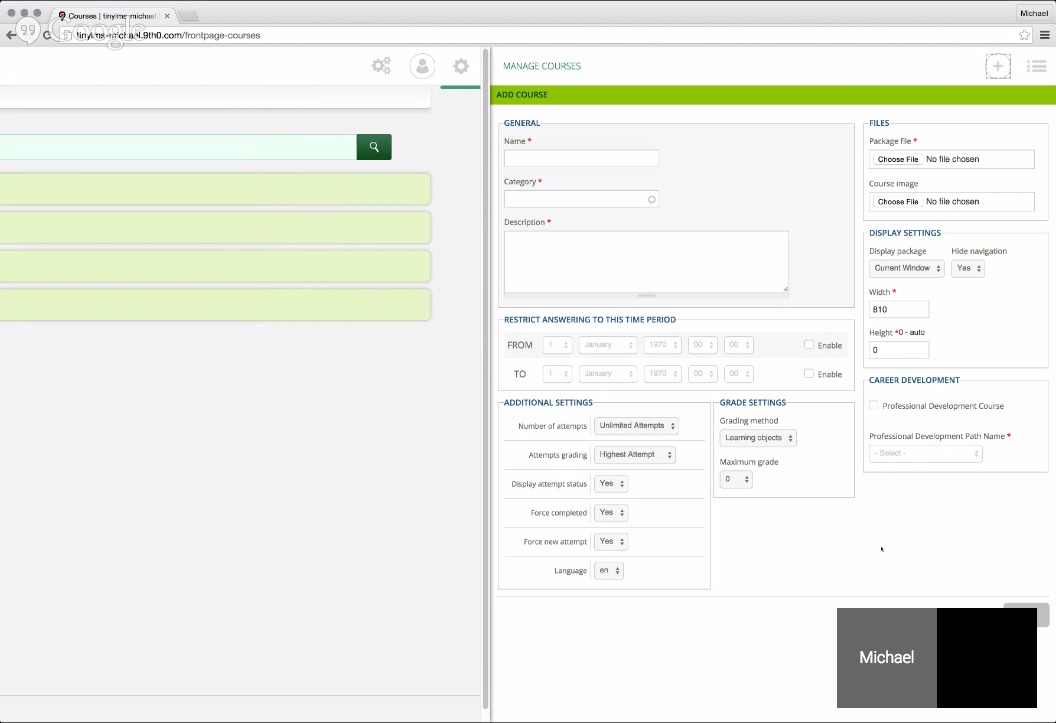Open the new tab button
Viewport: 1056px width, 723px height.
(188, 16)
